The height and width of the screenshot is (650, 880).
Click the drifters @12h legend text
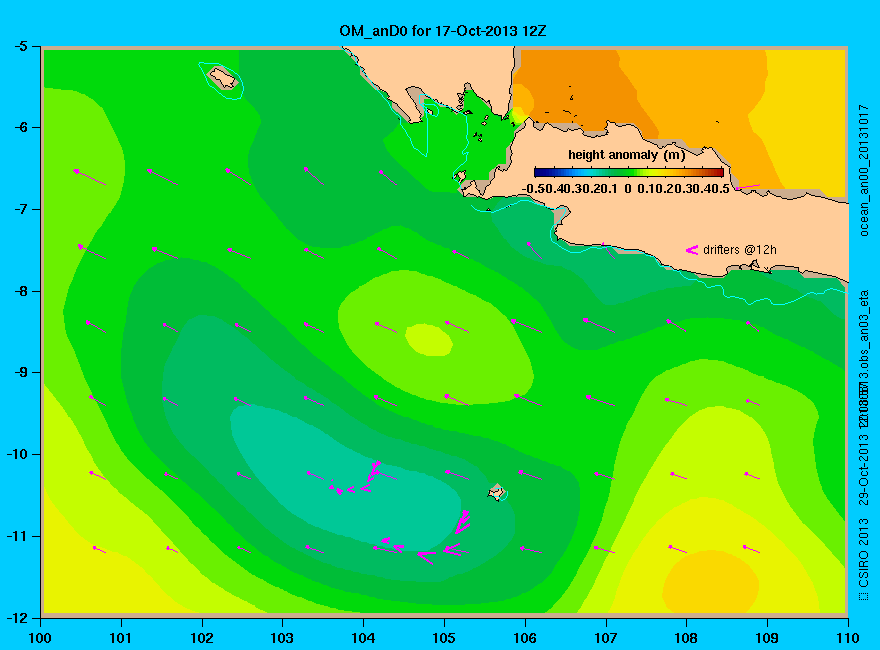pyautogui.click(x=740, y=250)
